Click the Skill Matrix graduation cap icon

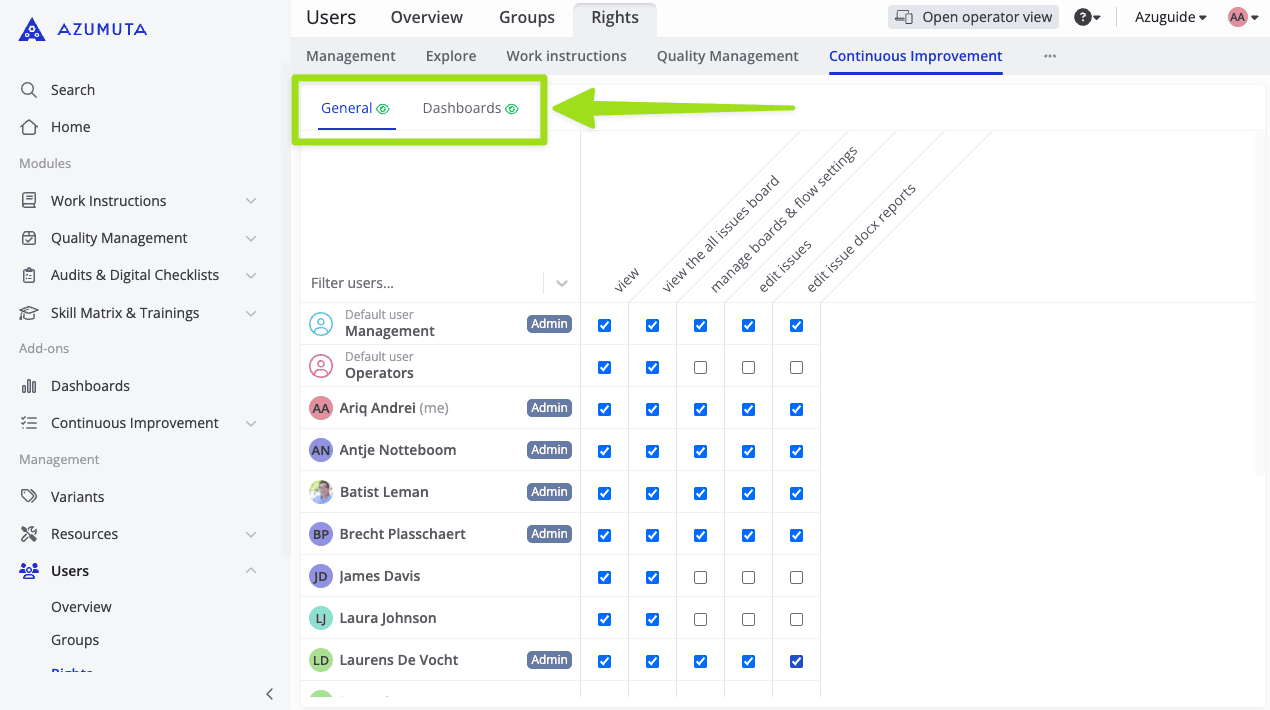tap(29, 313)
